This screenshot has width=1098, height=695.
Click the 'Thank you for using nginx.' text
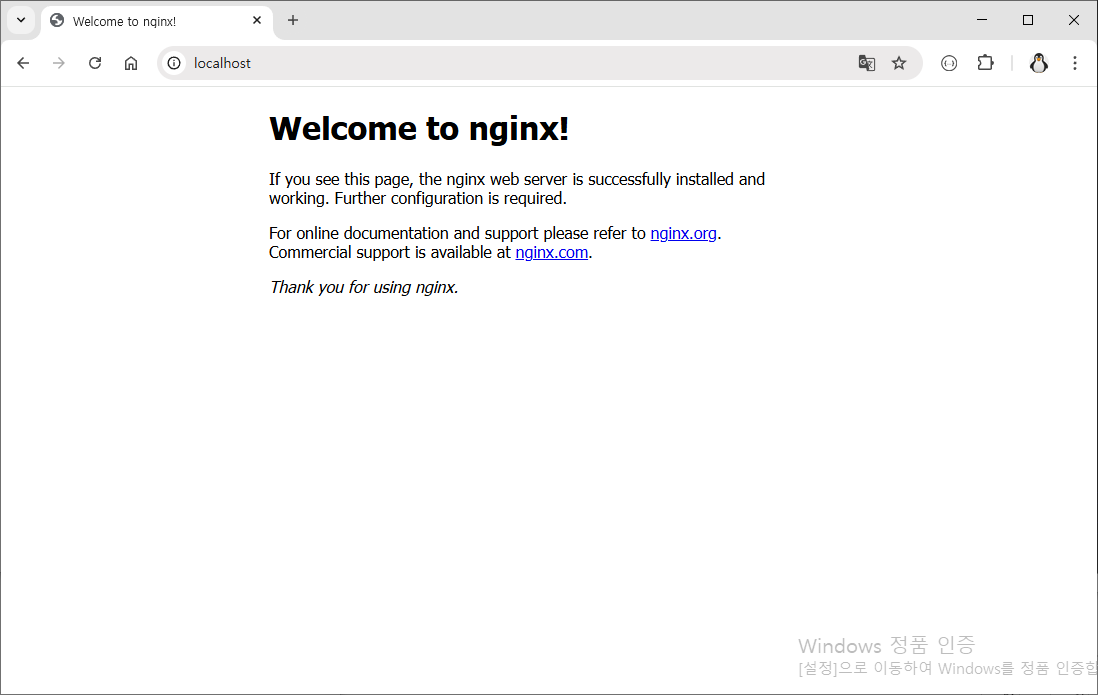(364, 287)
